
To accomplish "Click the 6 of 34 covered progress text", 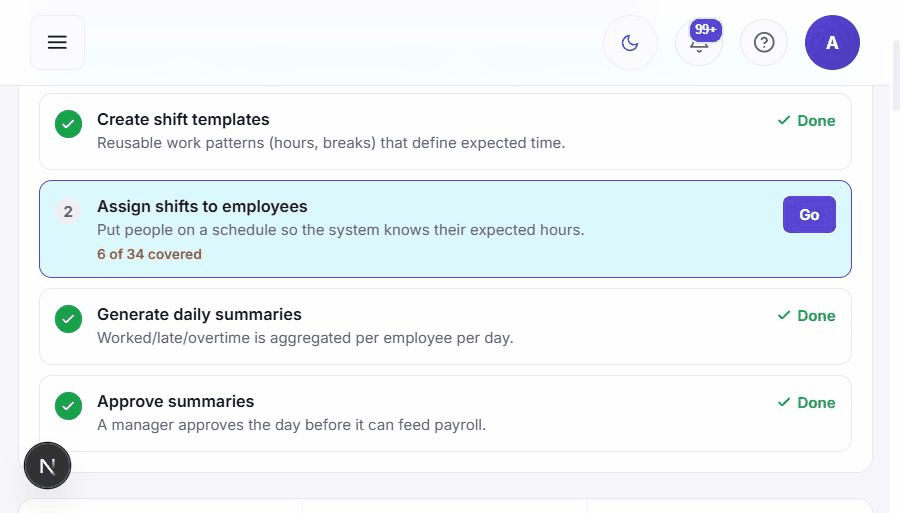I will (149, 254).
